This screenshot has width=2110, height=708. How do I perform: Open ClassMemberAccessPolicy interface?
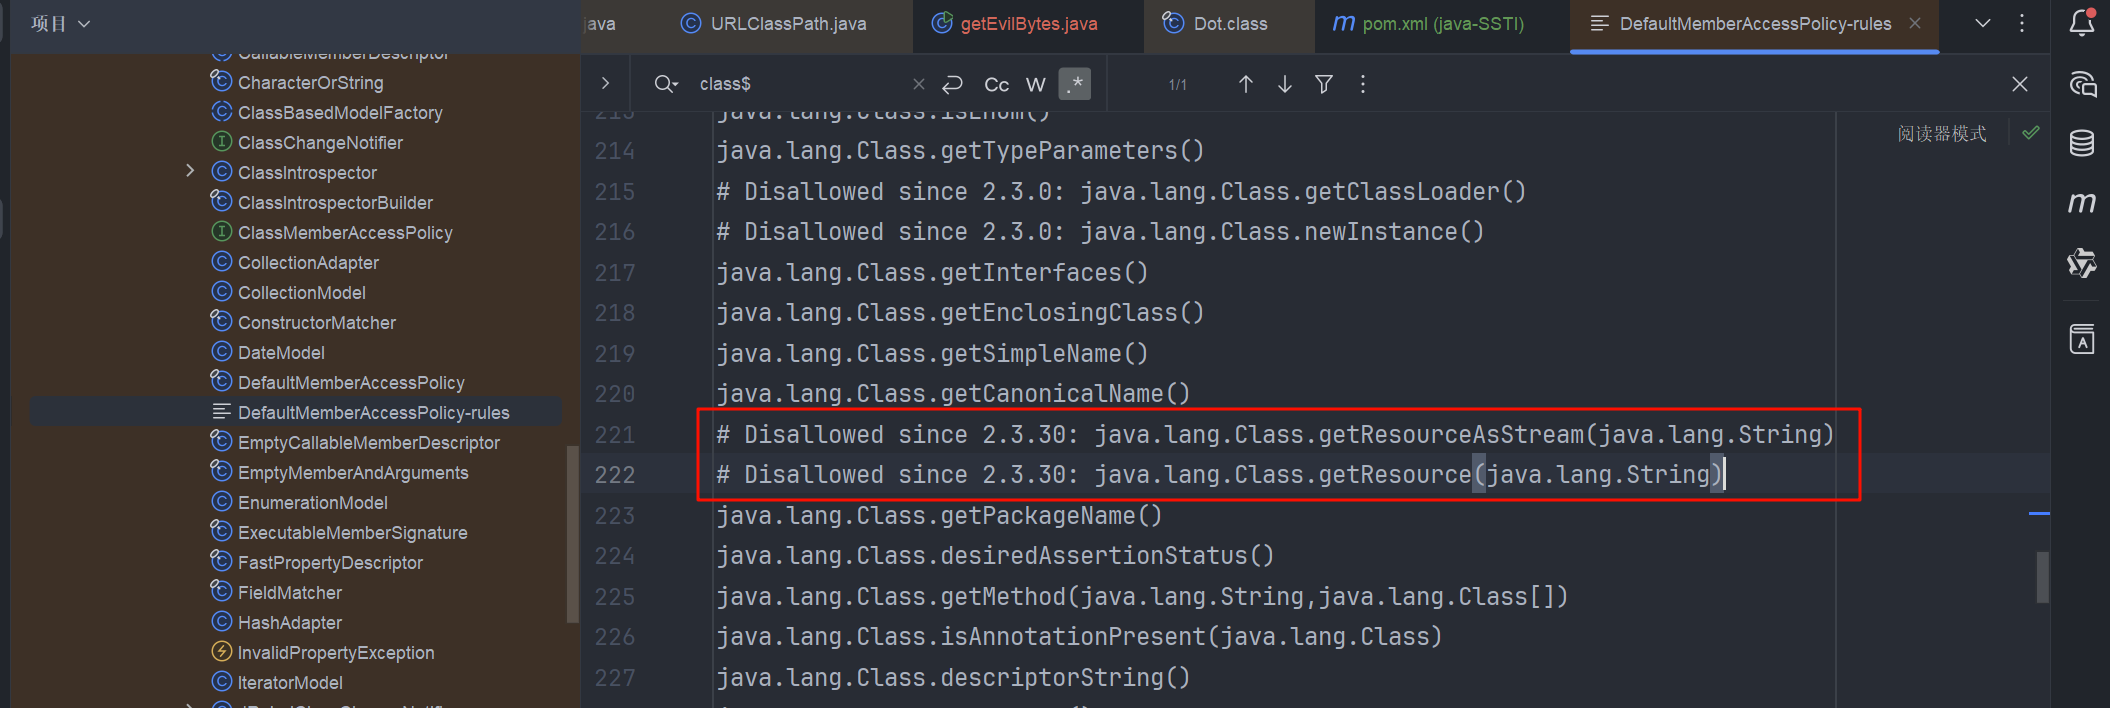point(345,233)
